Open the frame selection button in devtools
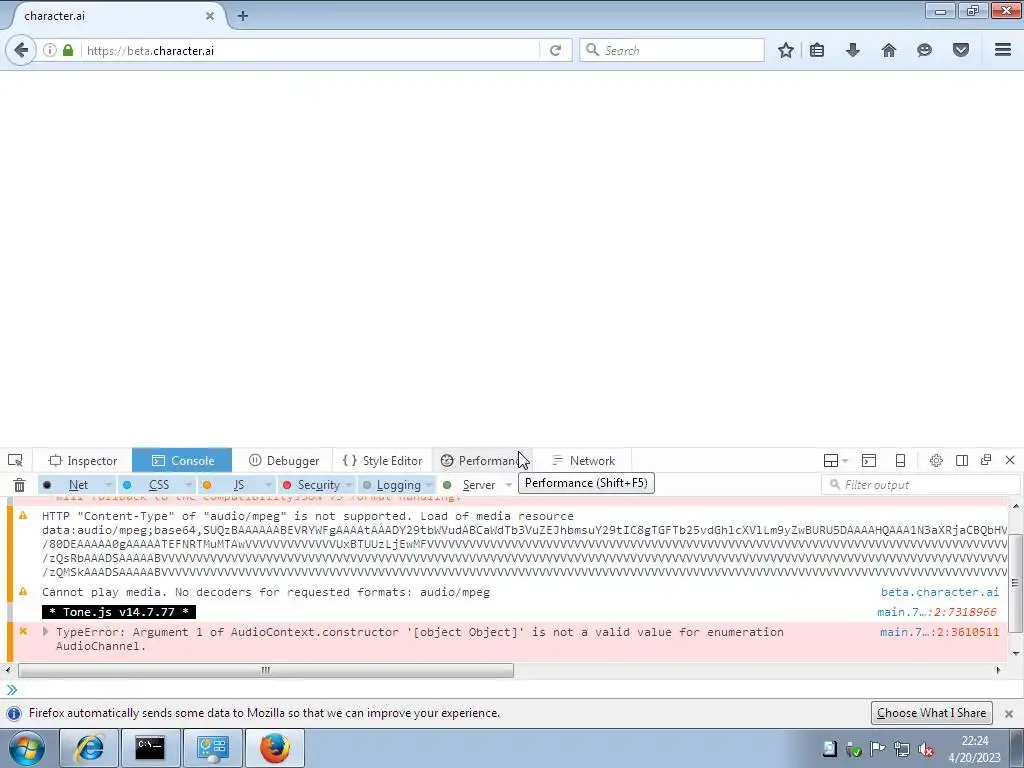 click(x=835, y=460)
